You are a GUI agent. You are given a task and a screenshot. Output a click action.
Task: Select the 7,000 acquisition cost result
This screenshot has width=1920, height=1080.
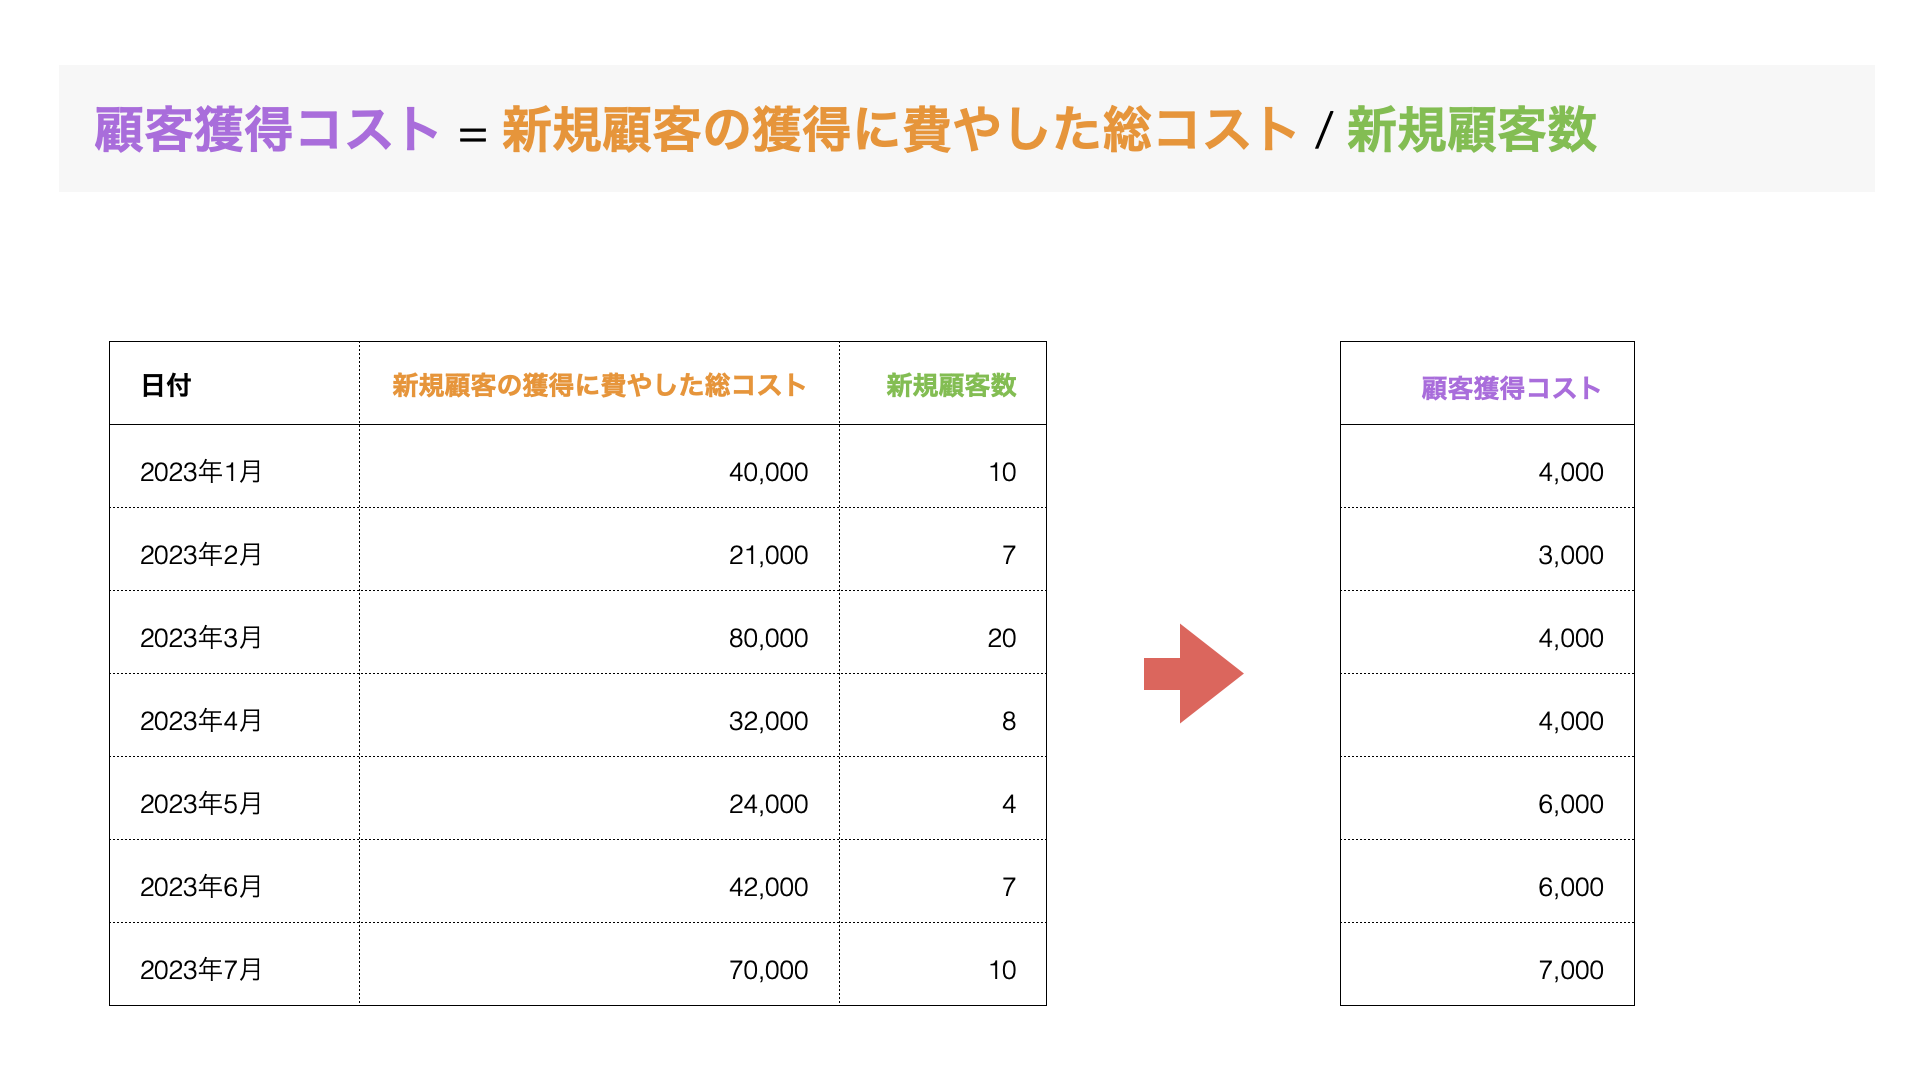(x=1570, y=970)
